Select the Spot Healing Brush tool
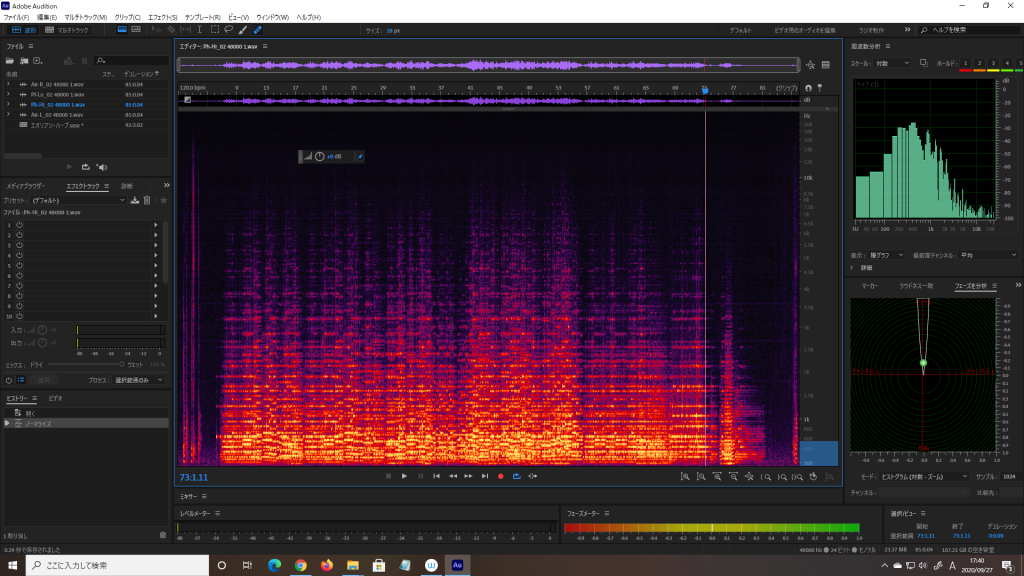 pyautogui.click(x=257, y=30)
